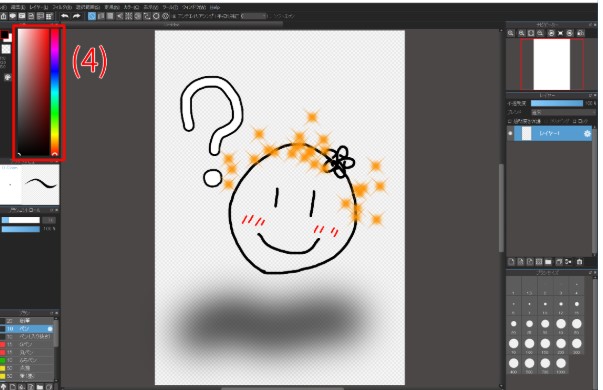Viewport: 603px width, 390px height.
Task: Open the layer blend mode dropdown
Action: click(564, 112)
